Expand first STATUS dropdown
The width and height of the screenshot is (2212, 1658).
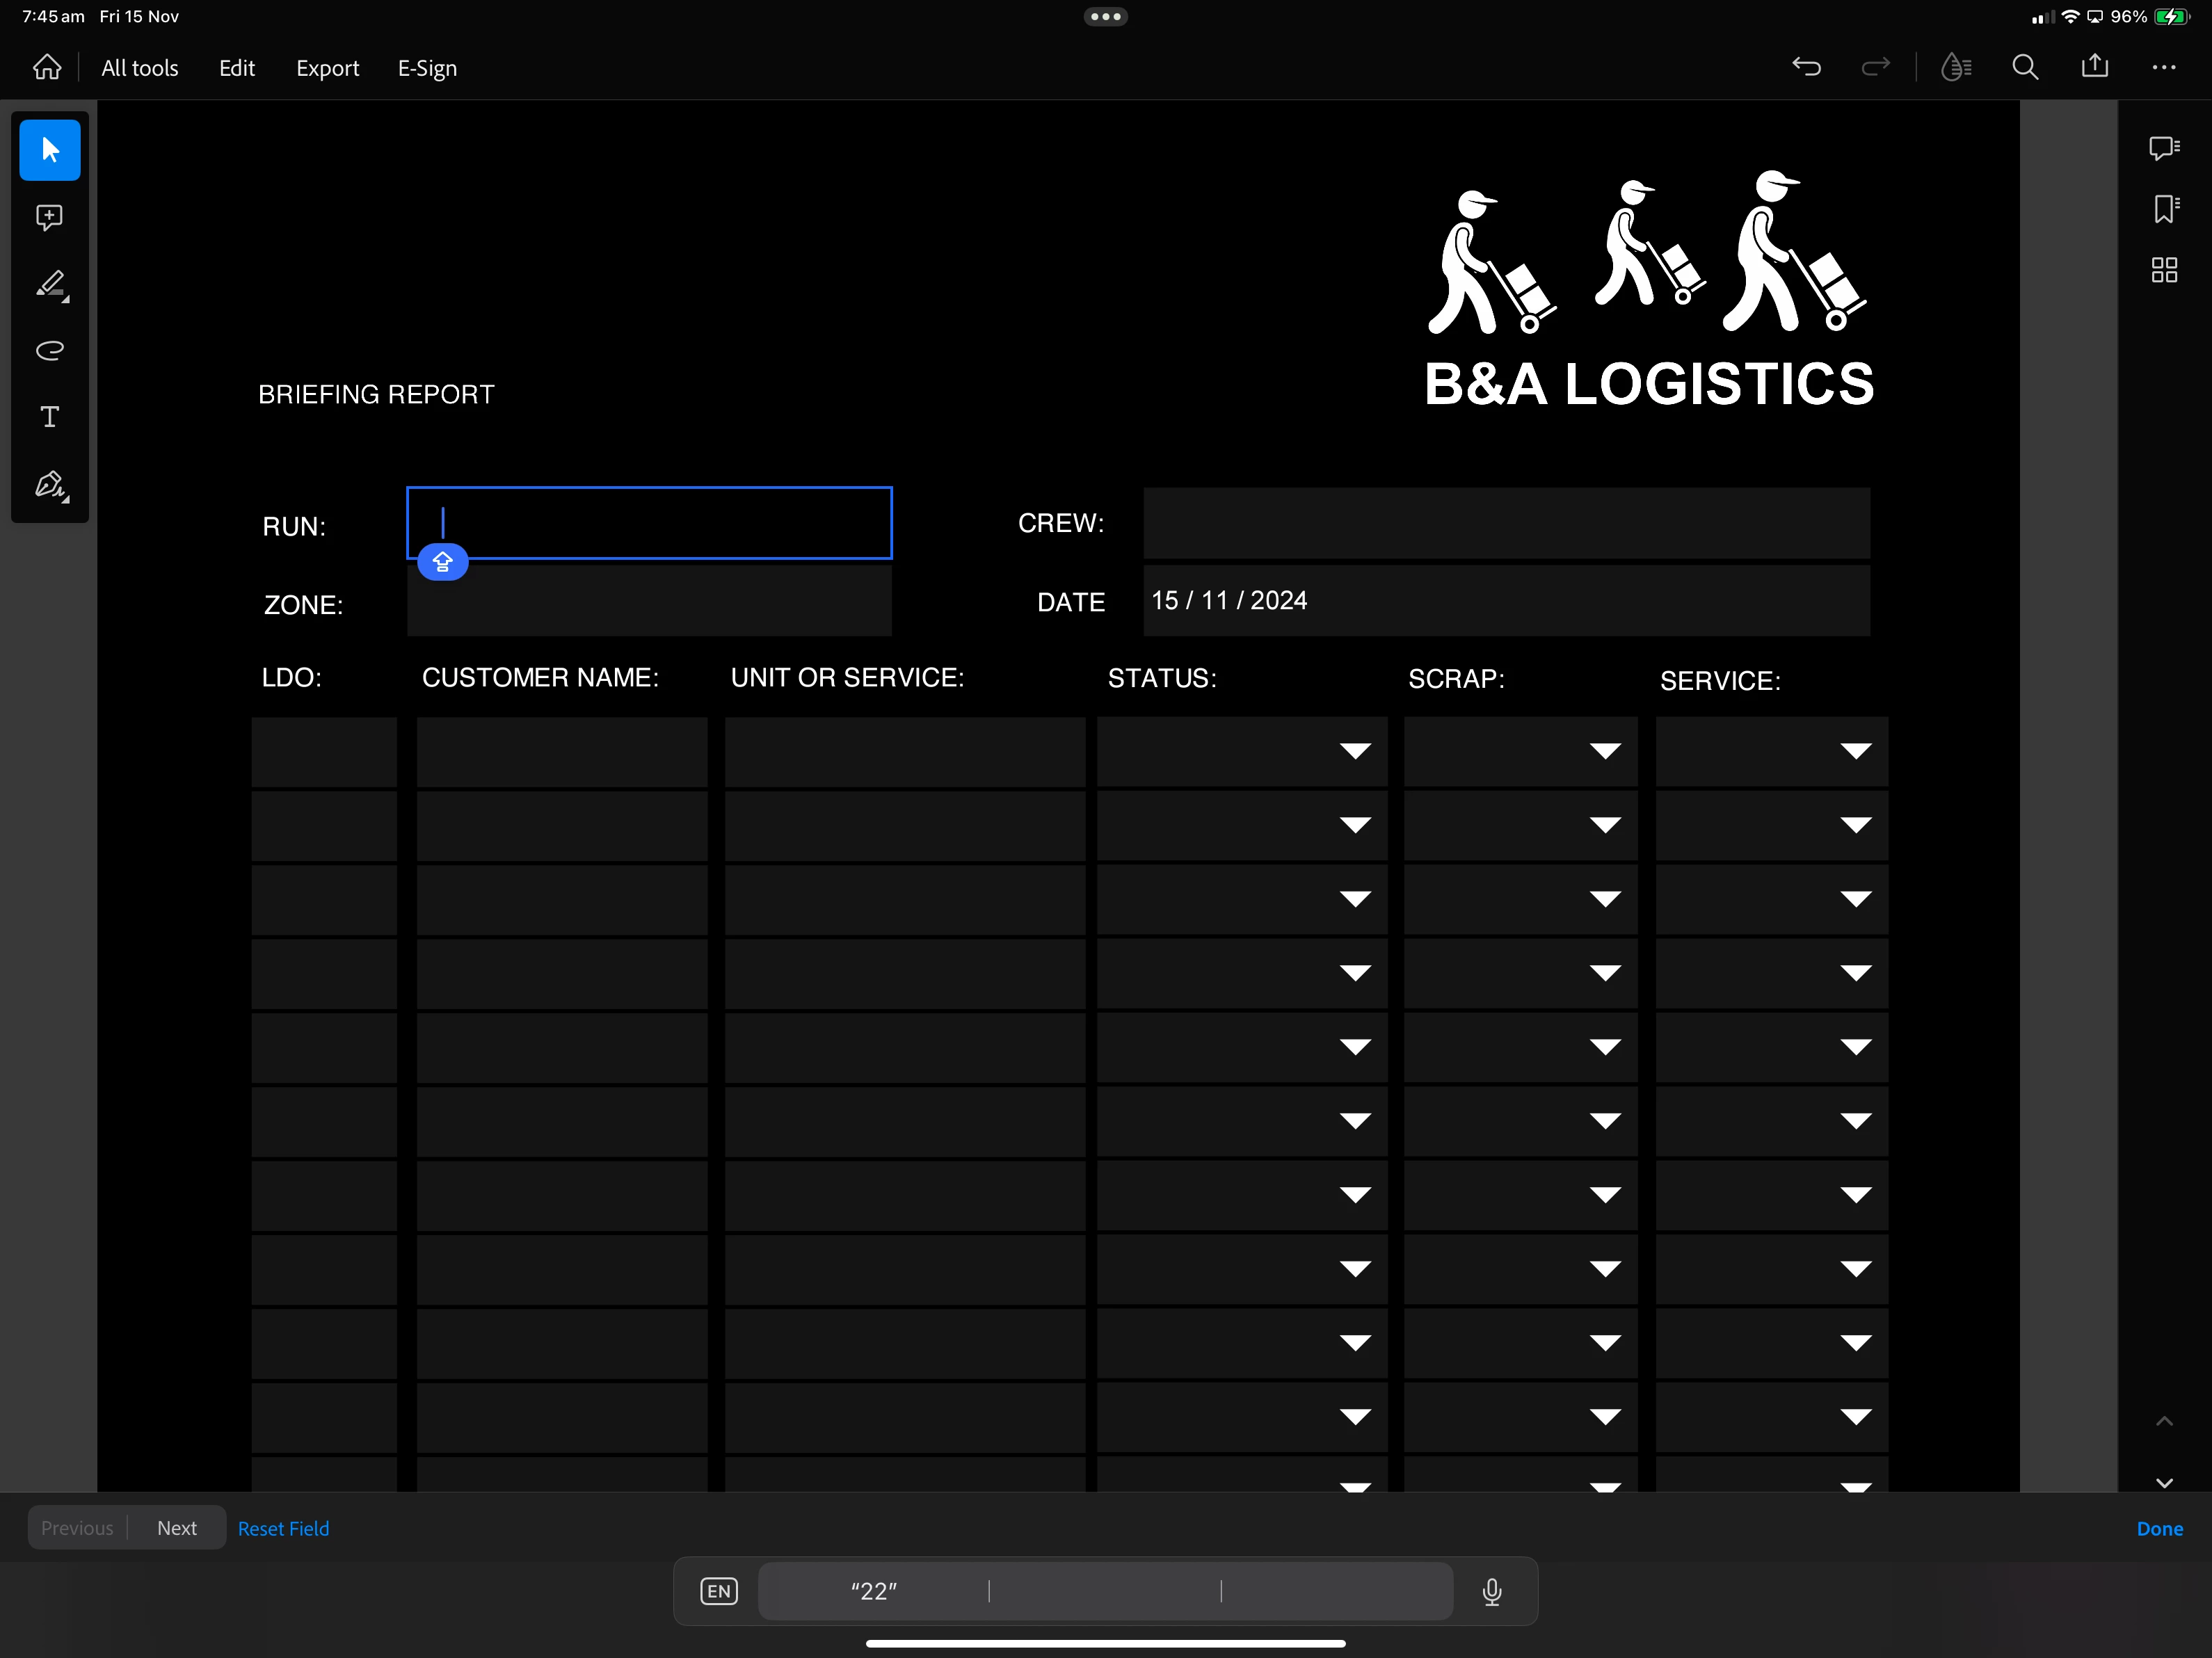(x=1355, y=751)
